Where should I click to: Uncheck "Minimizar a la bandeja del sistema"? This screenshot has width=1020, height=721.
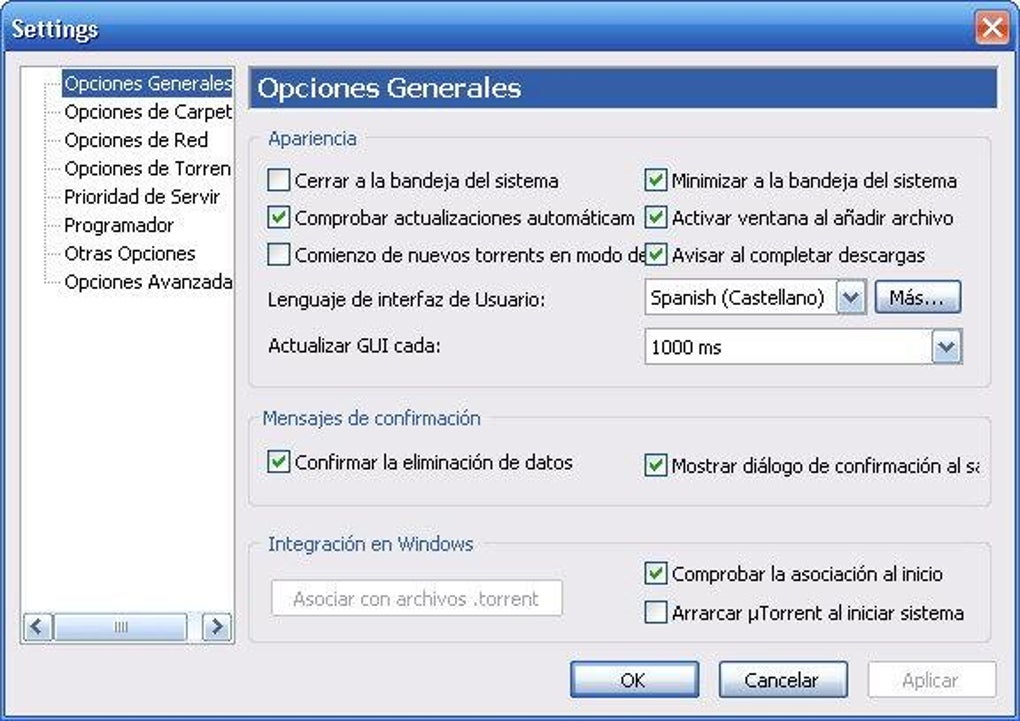pyautogui.click(x=656, y=181)
